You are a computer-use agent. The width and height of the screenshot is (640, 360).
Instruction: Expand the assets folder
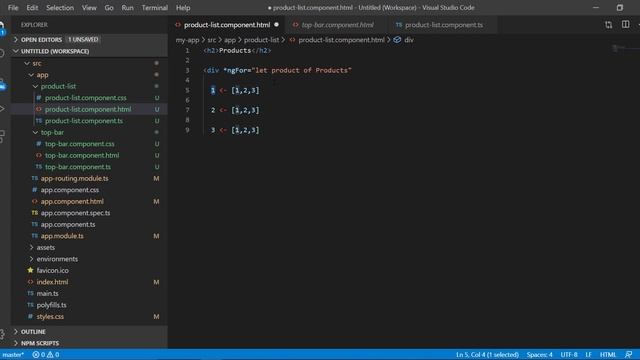pos(31,247)
